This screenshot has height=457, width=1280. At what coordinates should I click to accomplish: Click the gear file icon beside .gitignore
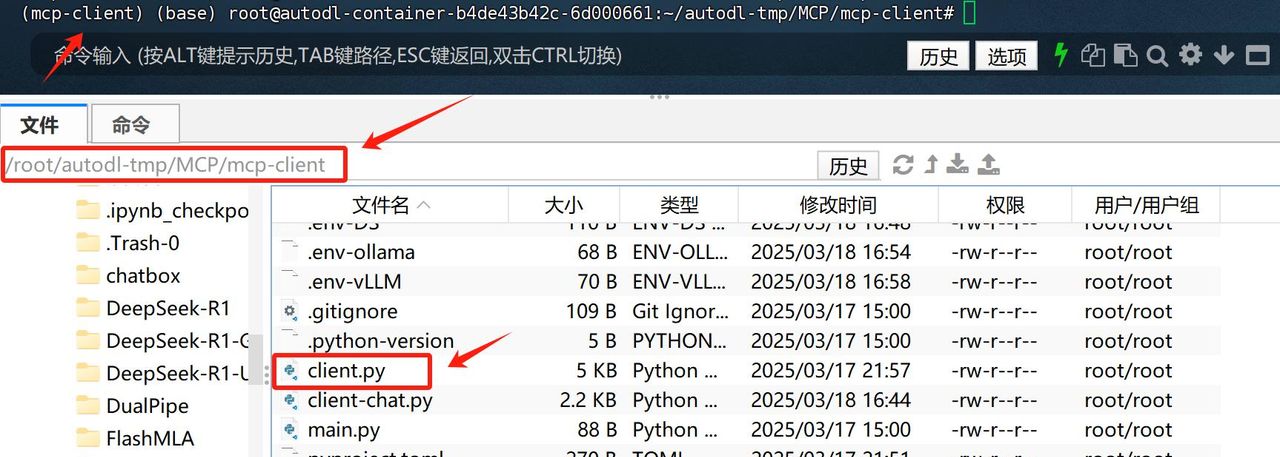tap(291, 311)
